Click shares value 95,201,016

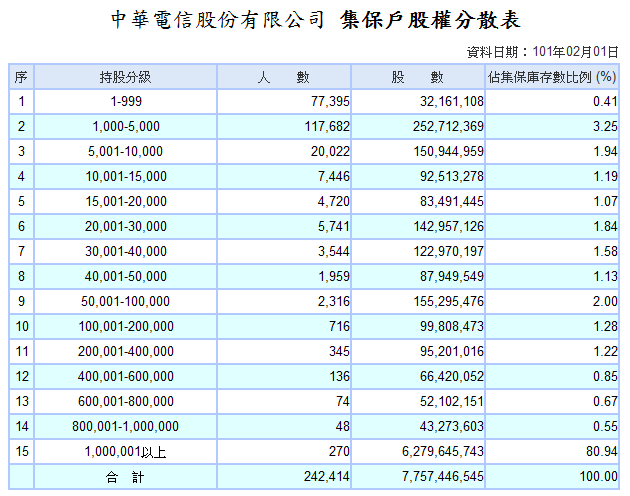(452, 352)
